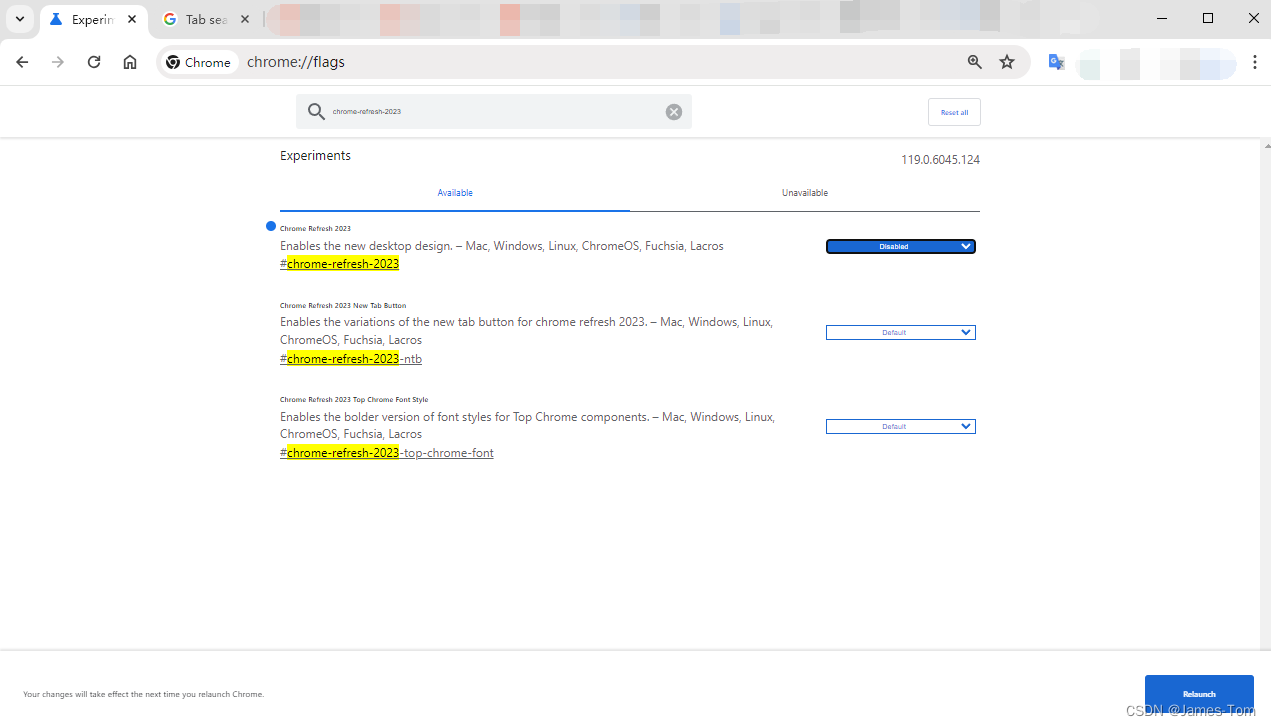Click the relaunch notice text at bottom
The width and height of the screenshot is (1271, 726).
tap(144, 694)
